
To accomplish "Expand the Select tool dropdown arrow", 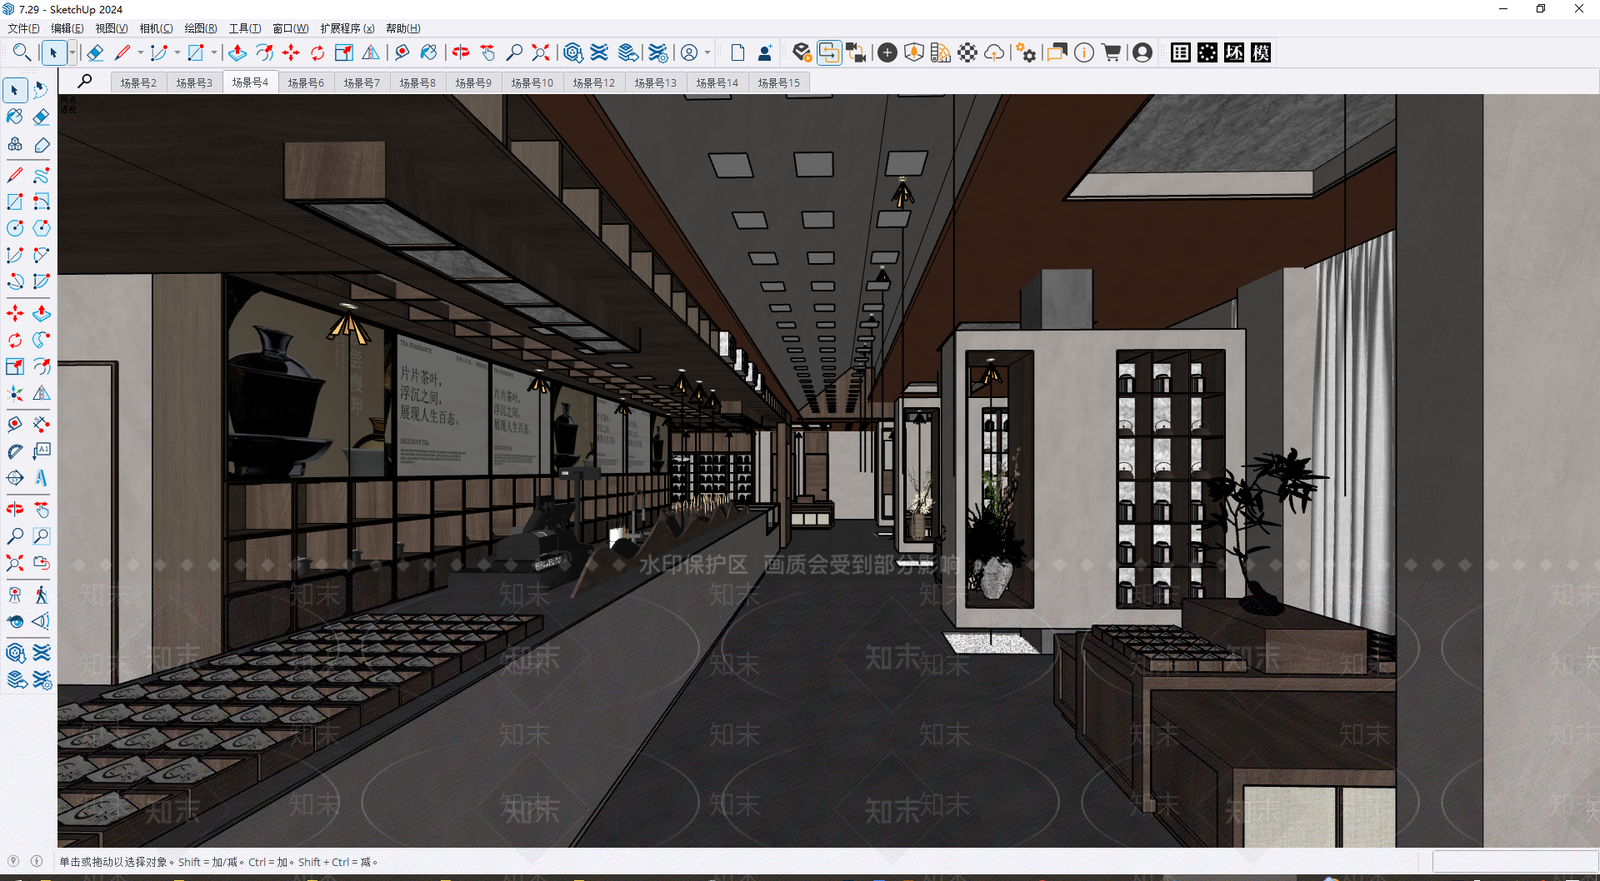I will coord(72,53).
